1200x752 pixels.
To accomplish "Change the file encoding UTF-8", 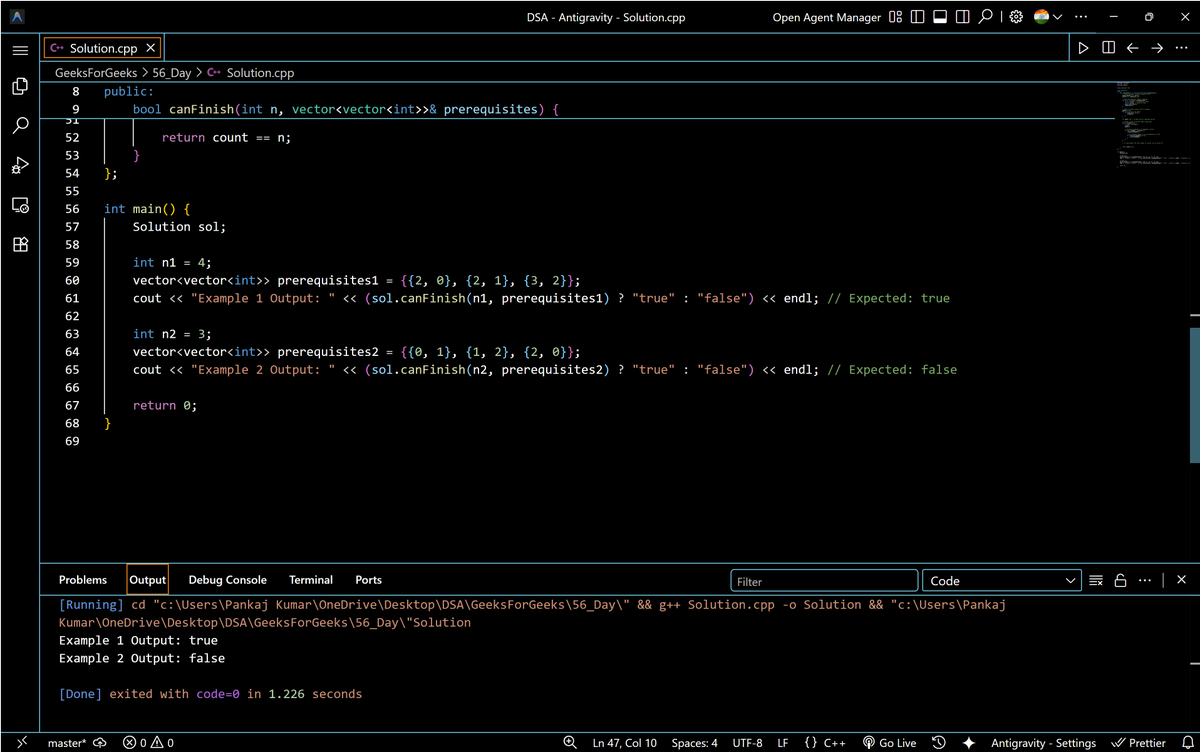I will click(x=748, y=743).
